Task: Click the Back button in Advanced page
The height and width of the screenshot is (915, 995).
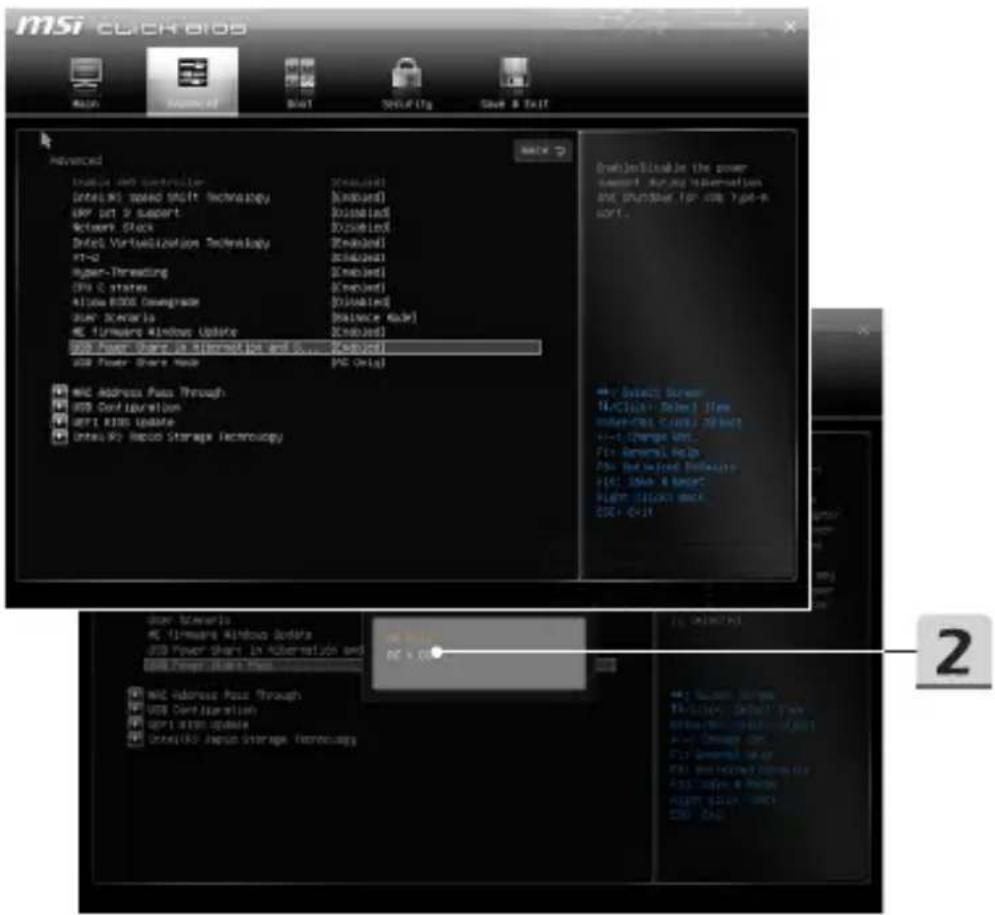Action: (x=543, y=151)
